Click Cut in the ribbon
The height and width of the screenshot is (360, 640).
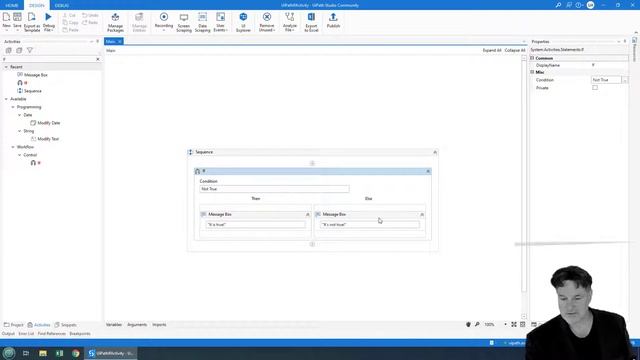click(69, 15)
